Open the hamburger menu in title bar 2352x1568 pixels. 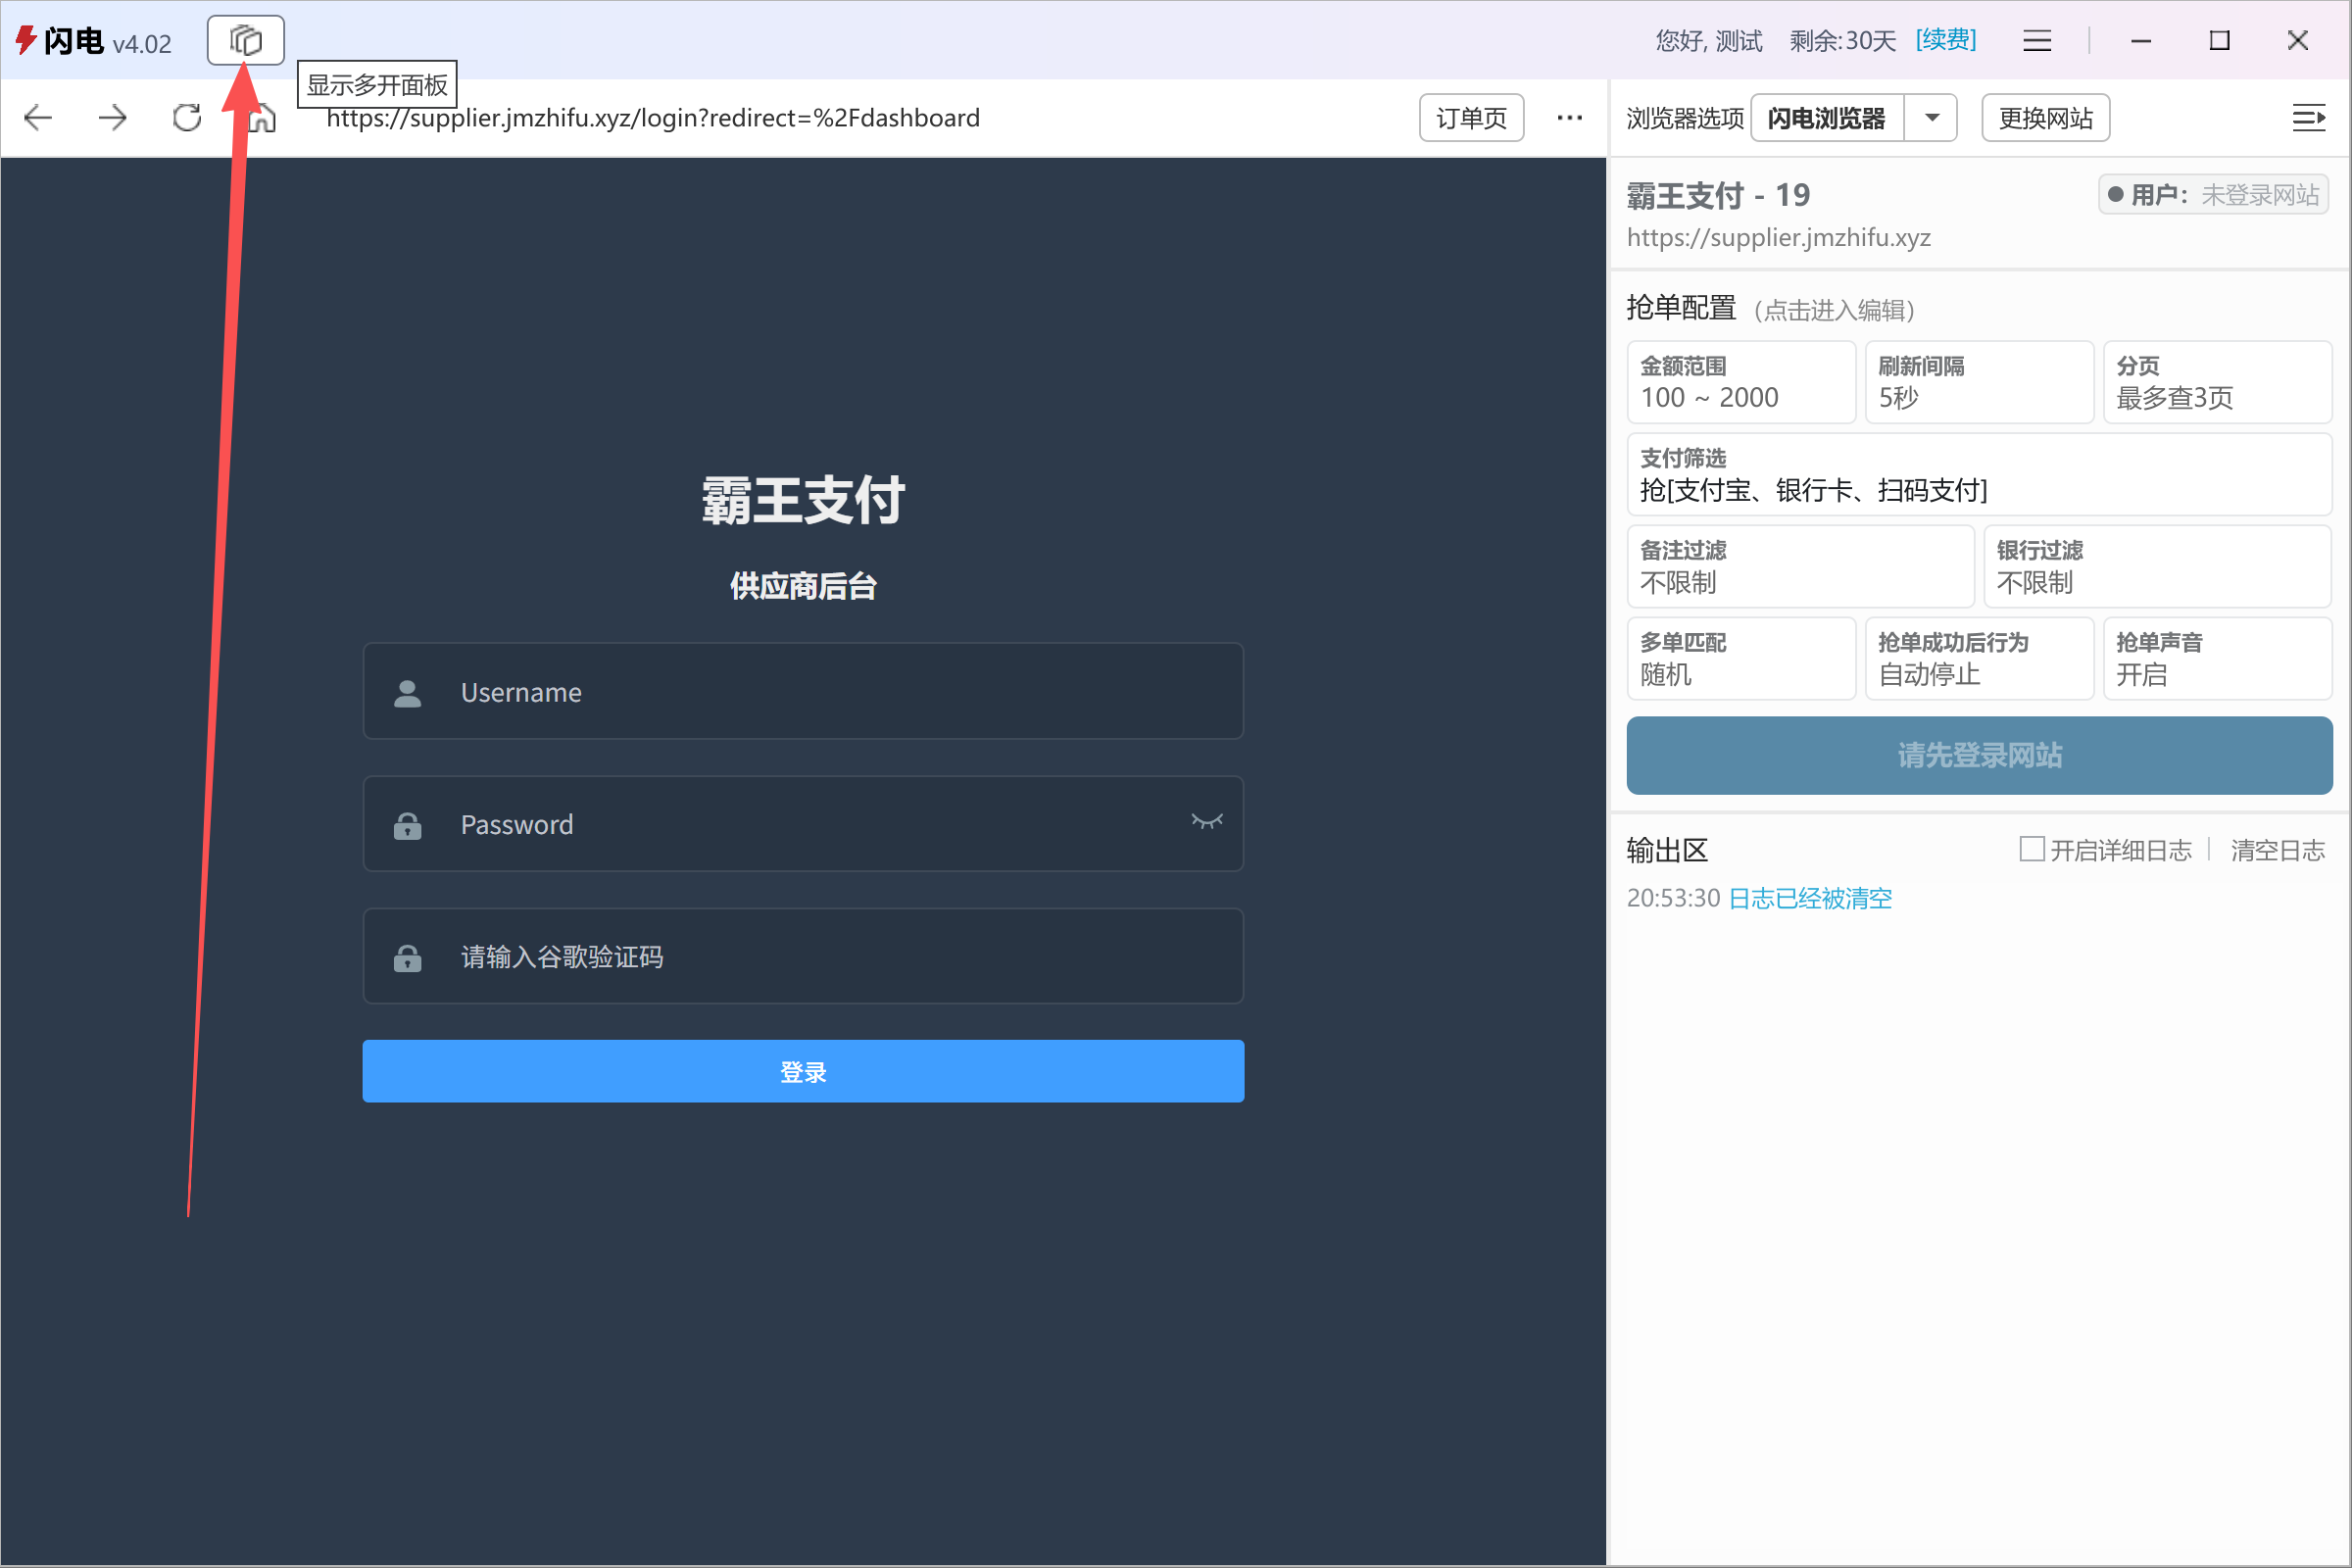pyautogui.click(x=2036, y=41)
